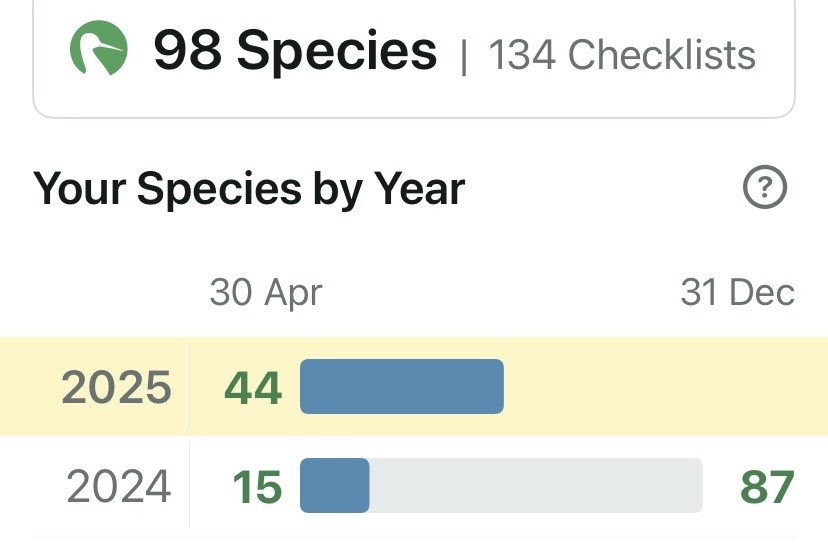Screen dimensions: 828x557
Task: Click the highlighted yellow 2025 row background
Action: pos(414,386)
